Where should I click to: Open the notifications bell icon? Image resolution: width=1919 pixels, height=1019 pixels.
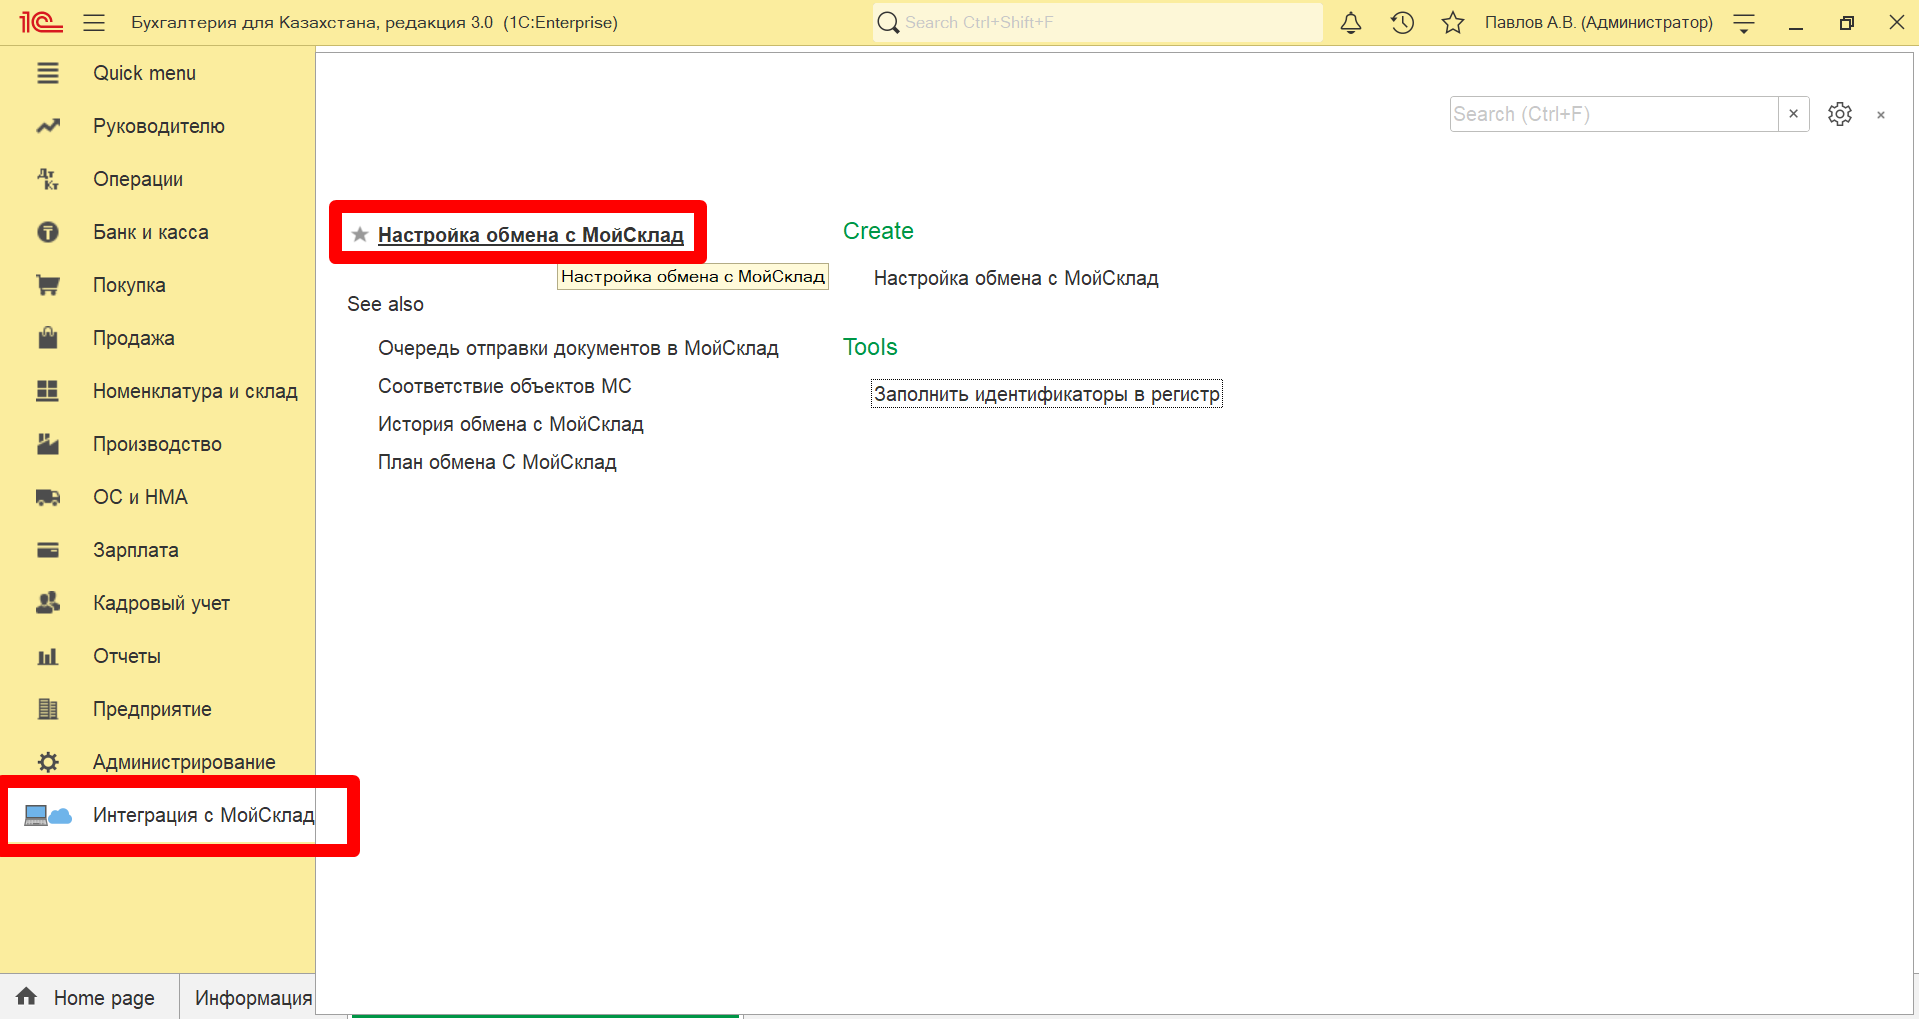[1350, 22]
